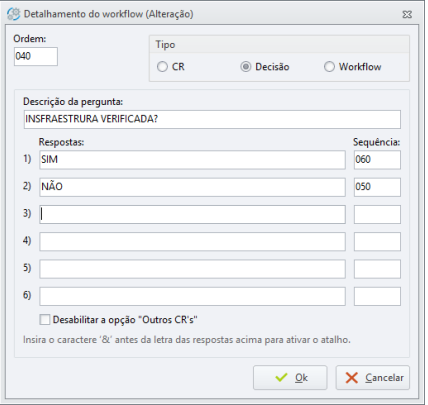The image size is (428, 405).
Task: Choose the Workflow type radio button
Action: (x=329, y=67)
